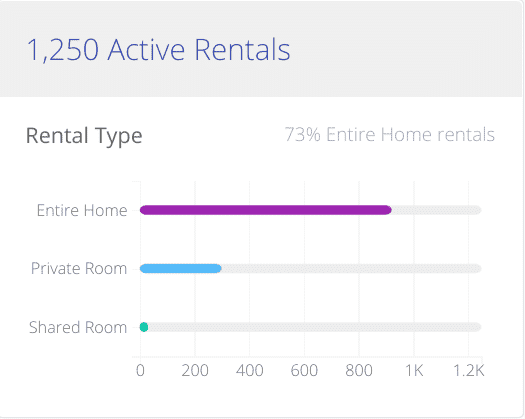Image resolution: width=525 pixels, height=419 pixels.
Task: Click the purple Entire Home bar
Action: (266, 210)
